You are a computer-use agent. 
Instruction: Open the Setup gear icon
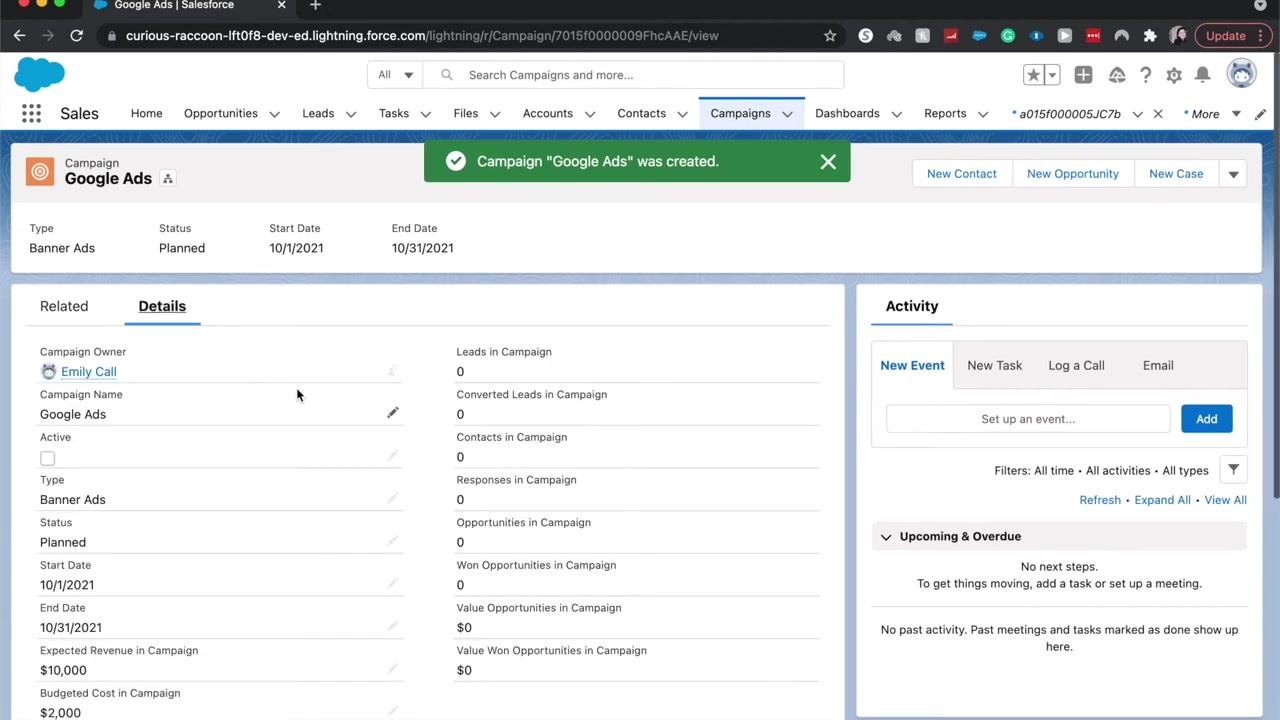[1174, 75]
